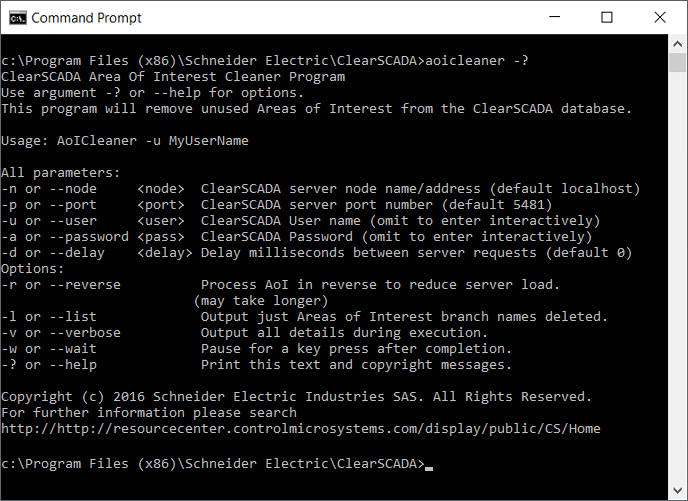This screenshot has width=688, height=501.
Task: Click the "-u or --user" parameter line
Action: [300, 221]
